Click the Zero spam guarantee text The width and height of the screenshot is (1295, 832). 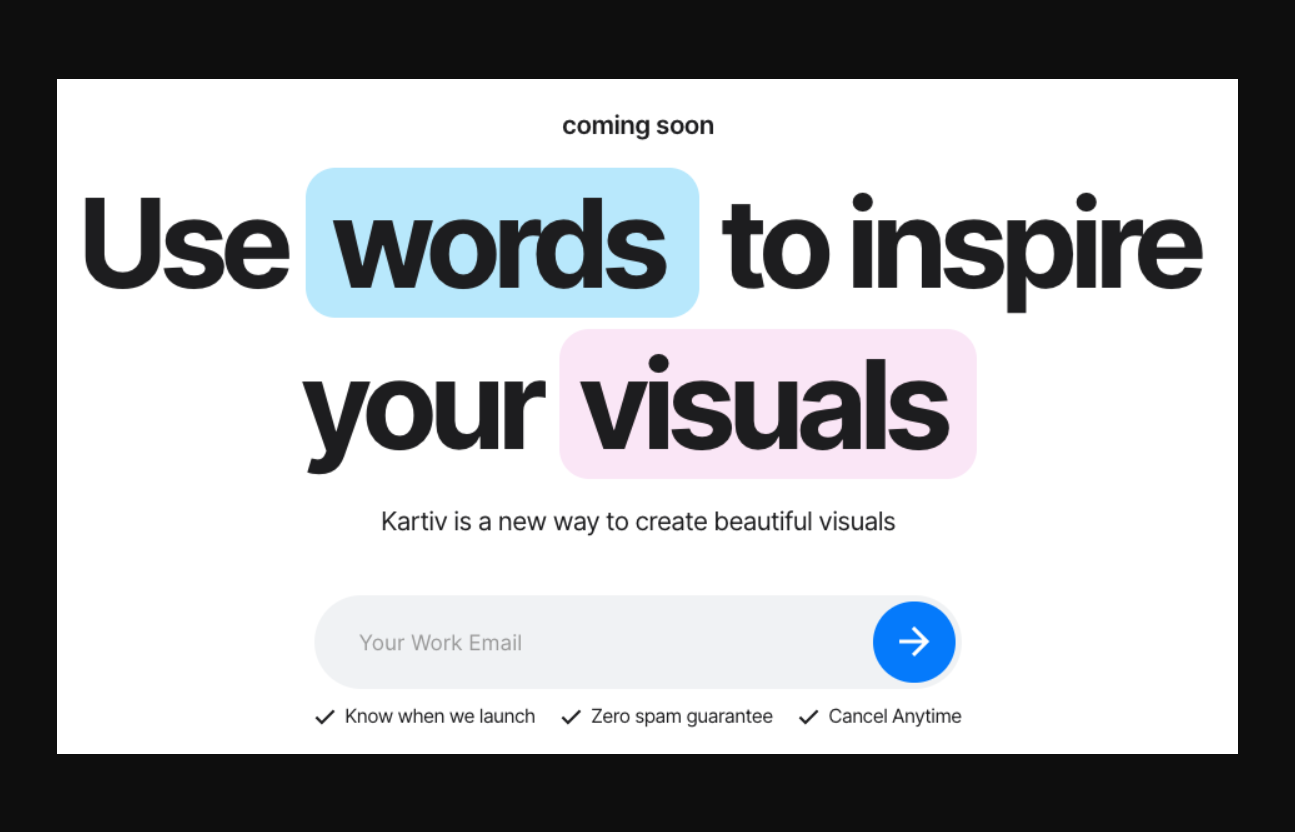[x=681, y=716]
